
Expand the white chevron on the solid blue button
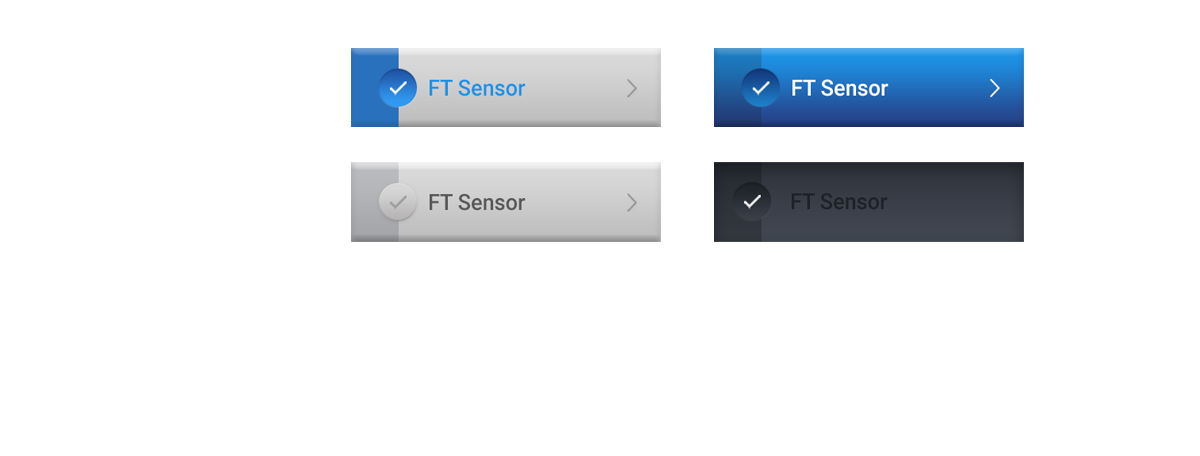click(994, 88)
